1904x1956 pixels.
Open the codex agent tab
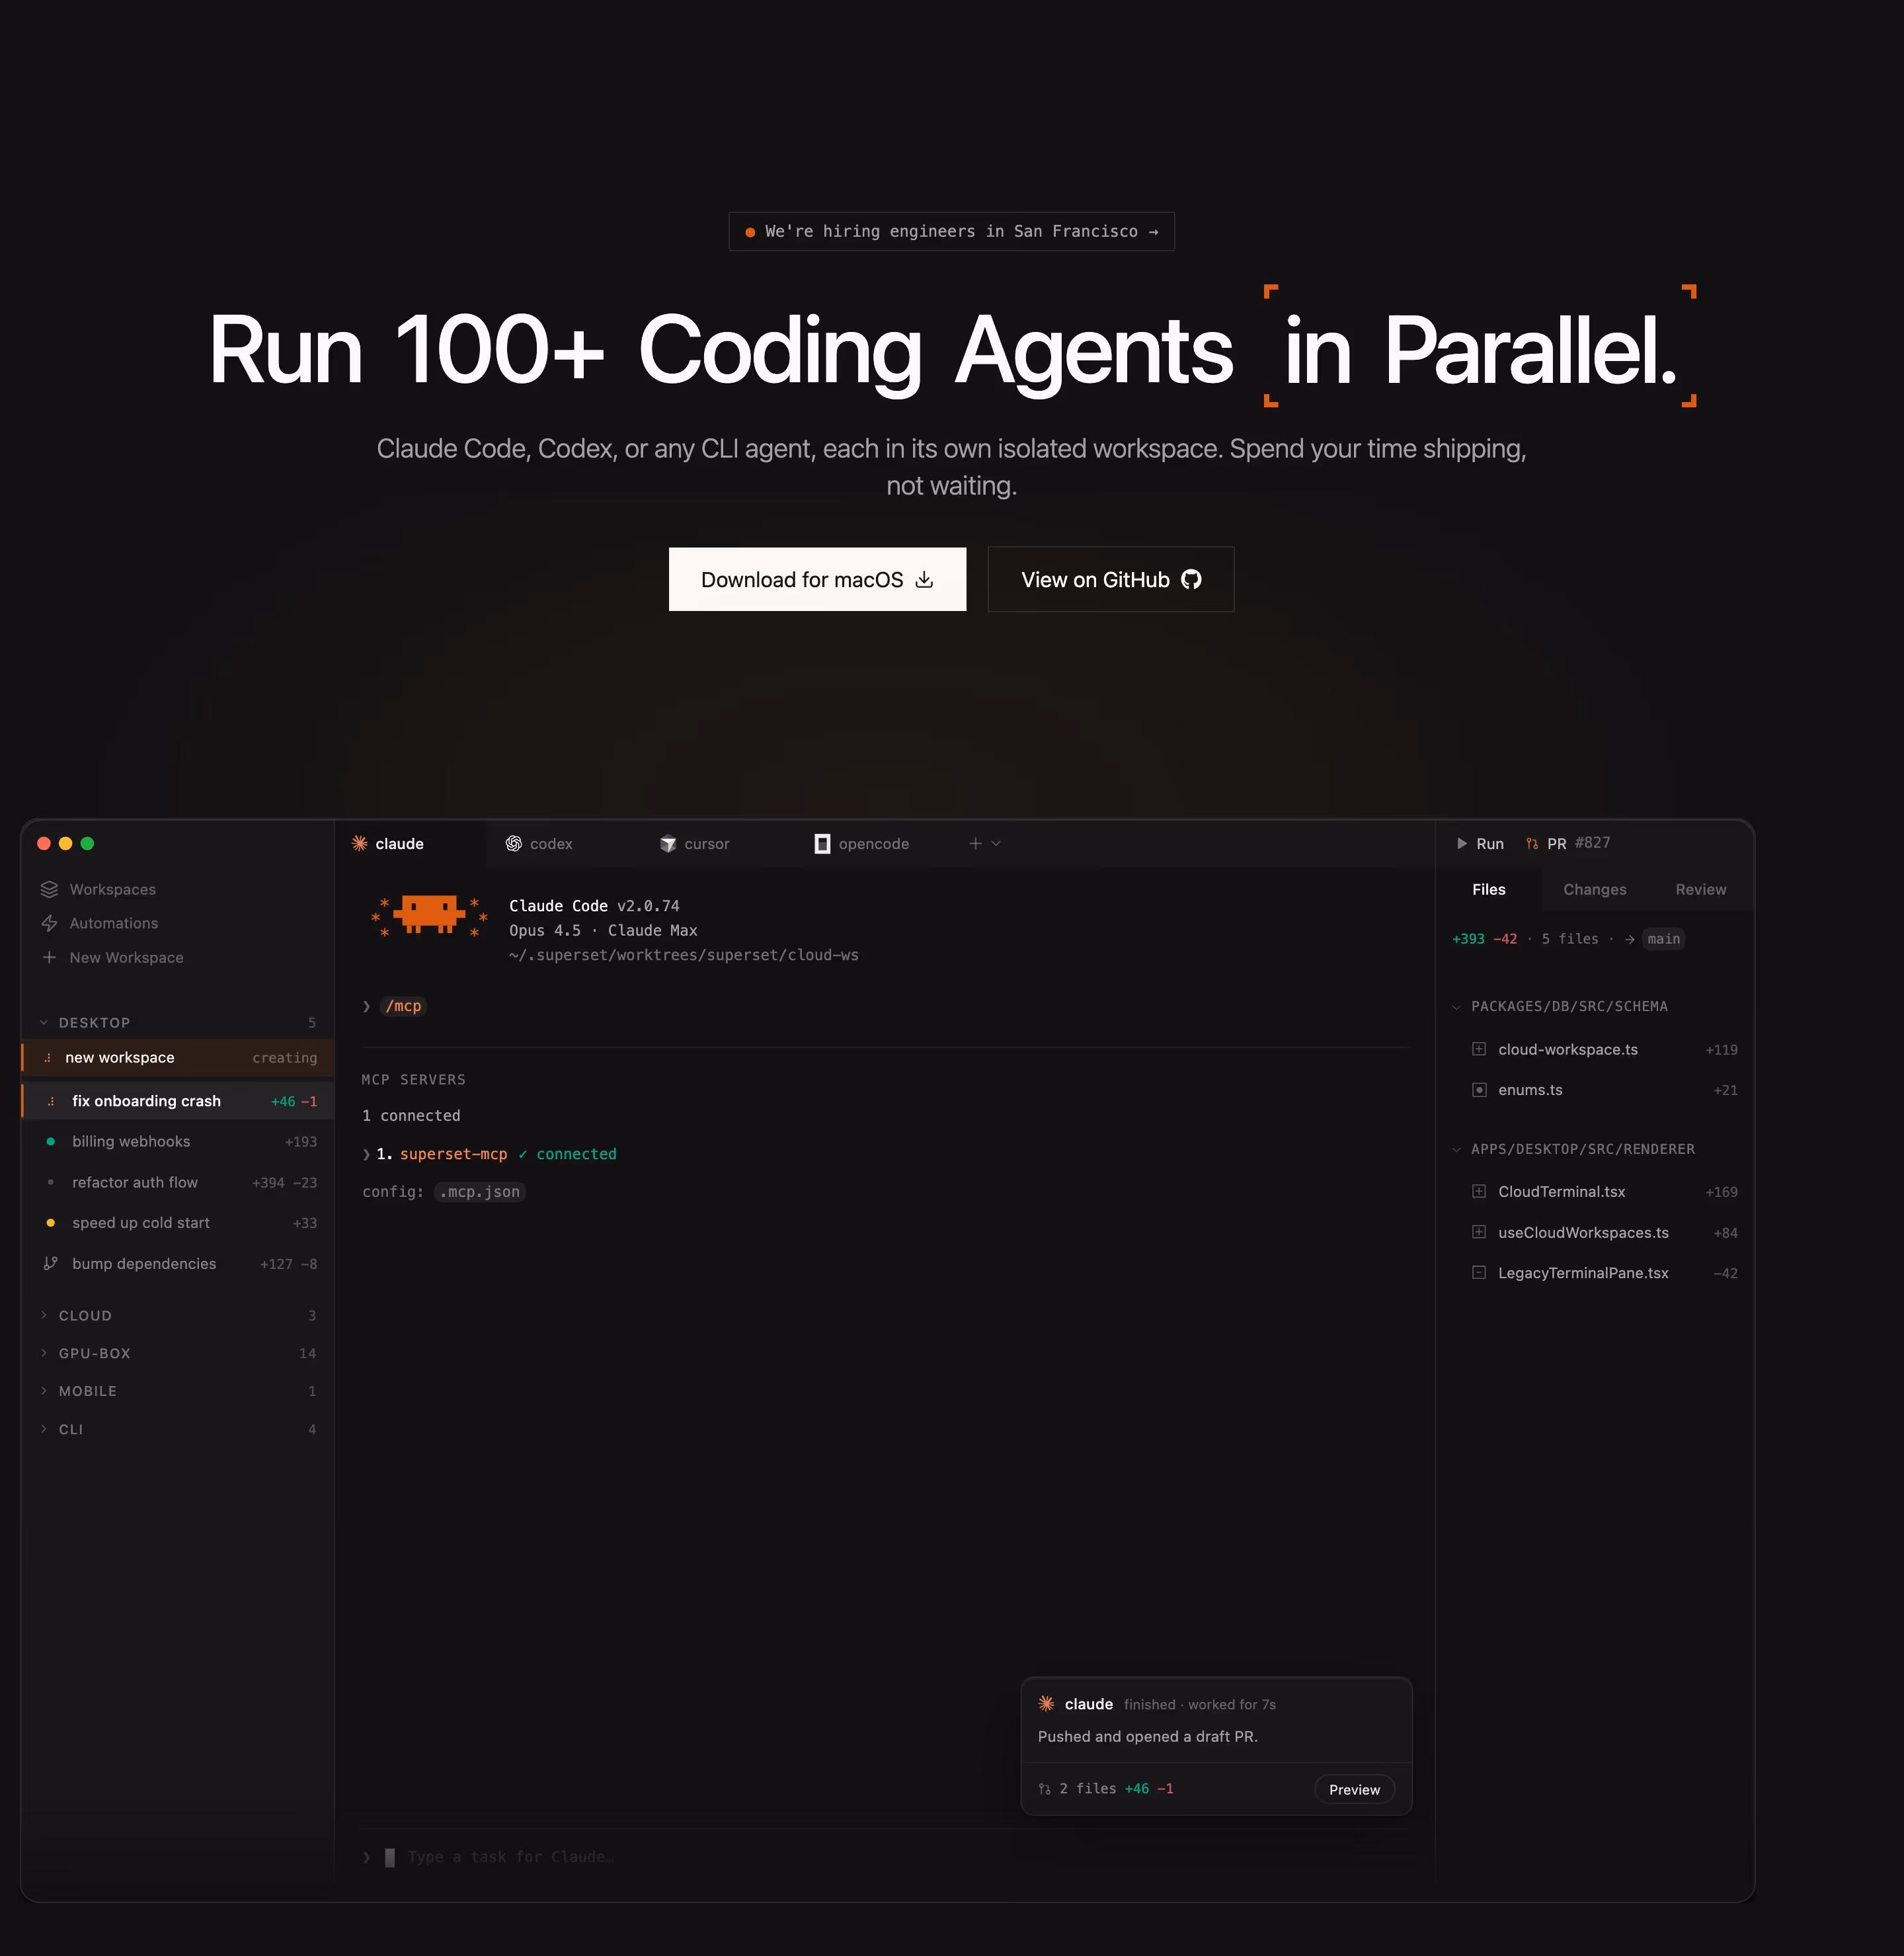563,843
